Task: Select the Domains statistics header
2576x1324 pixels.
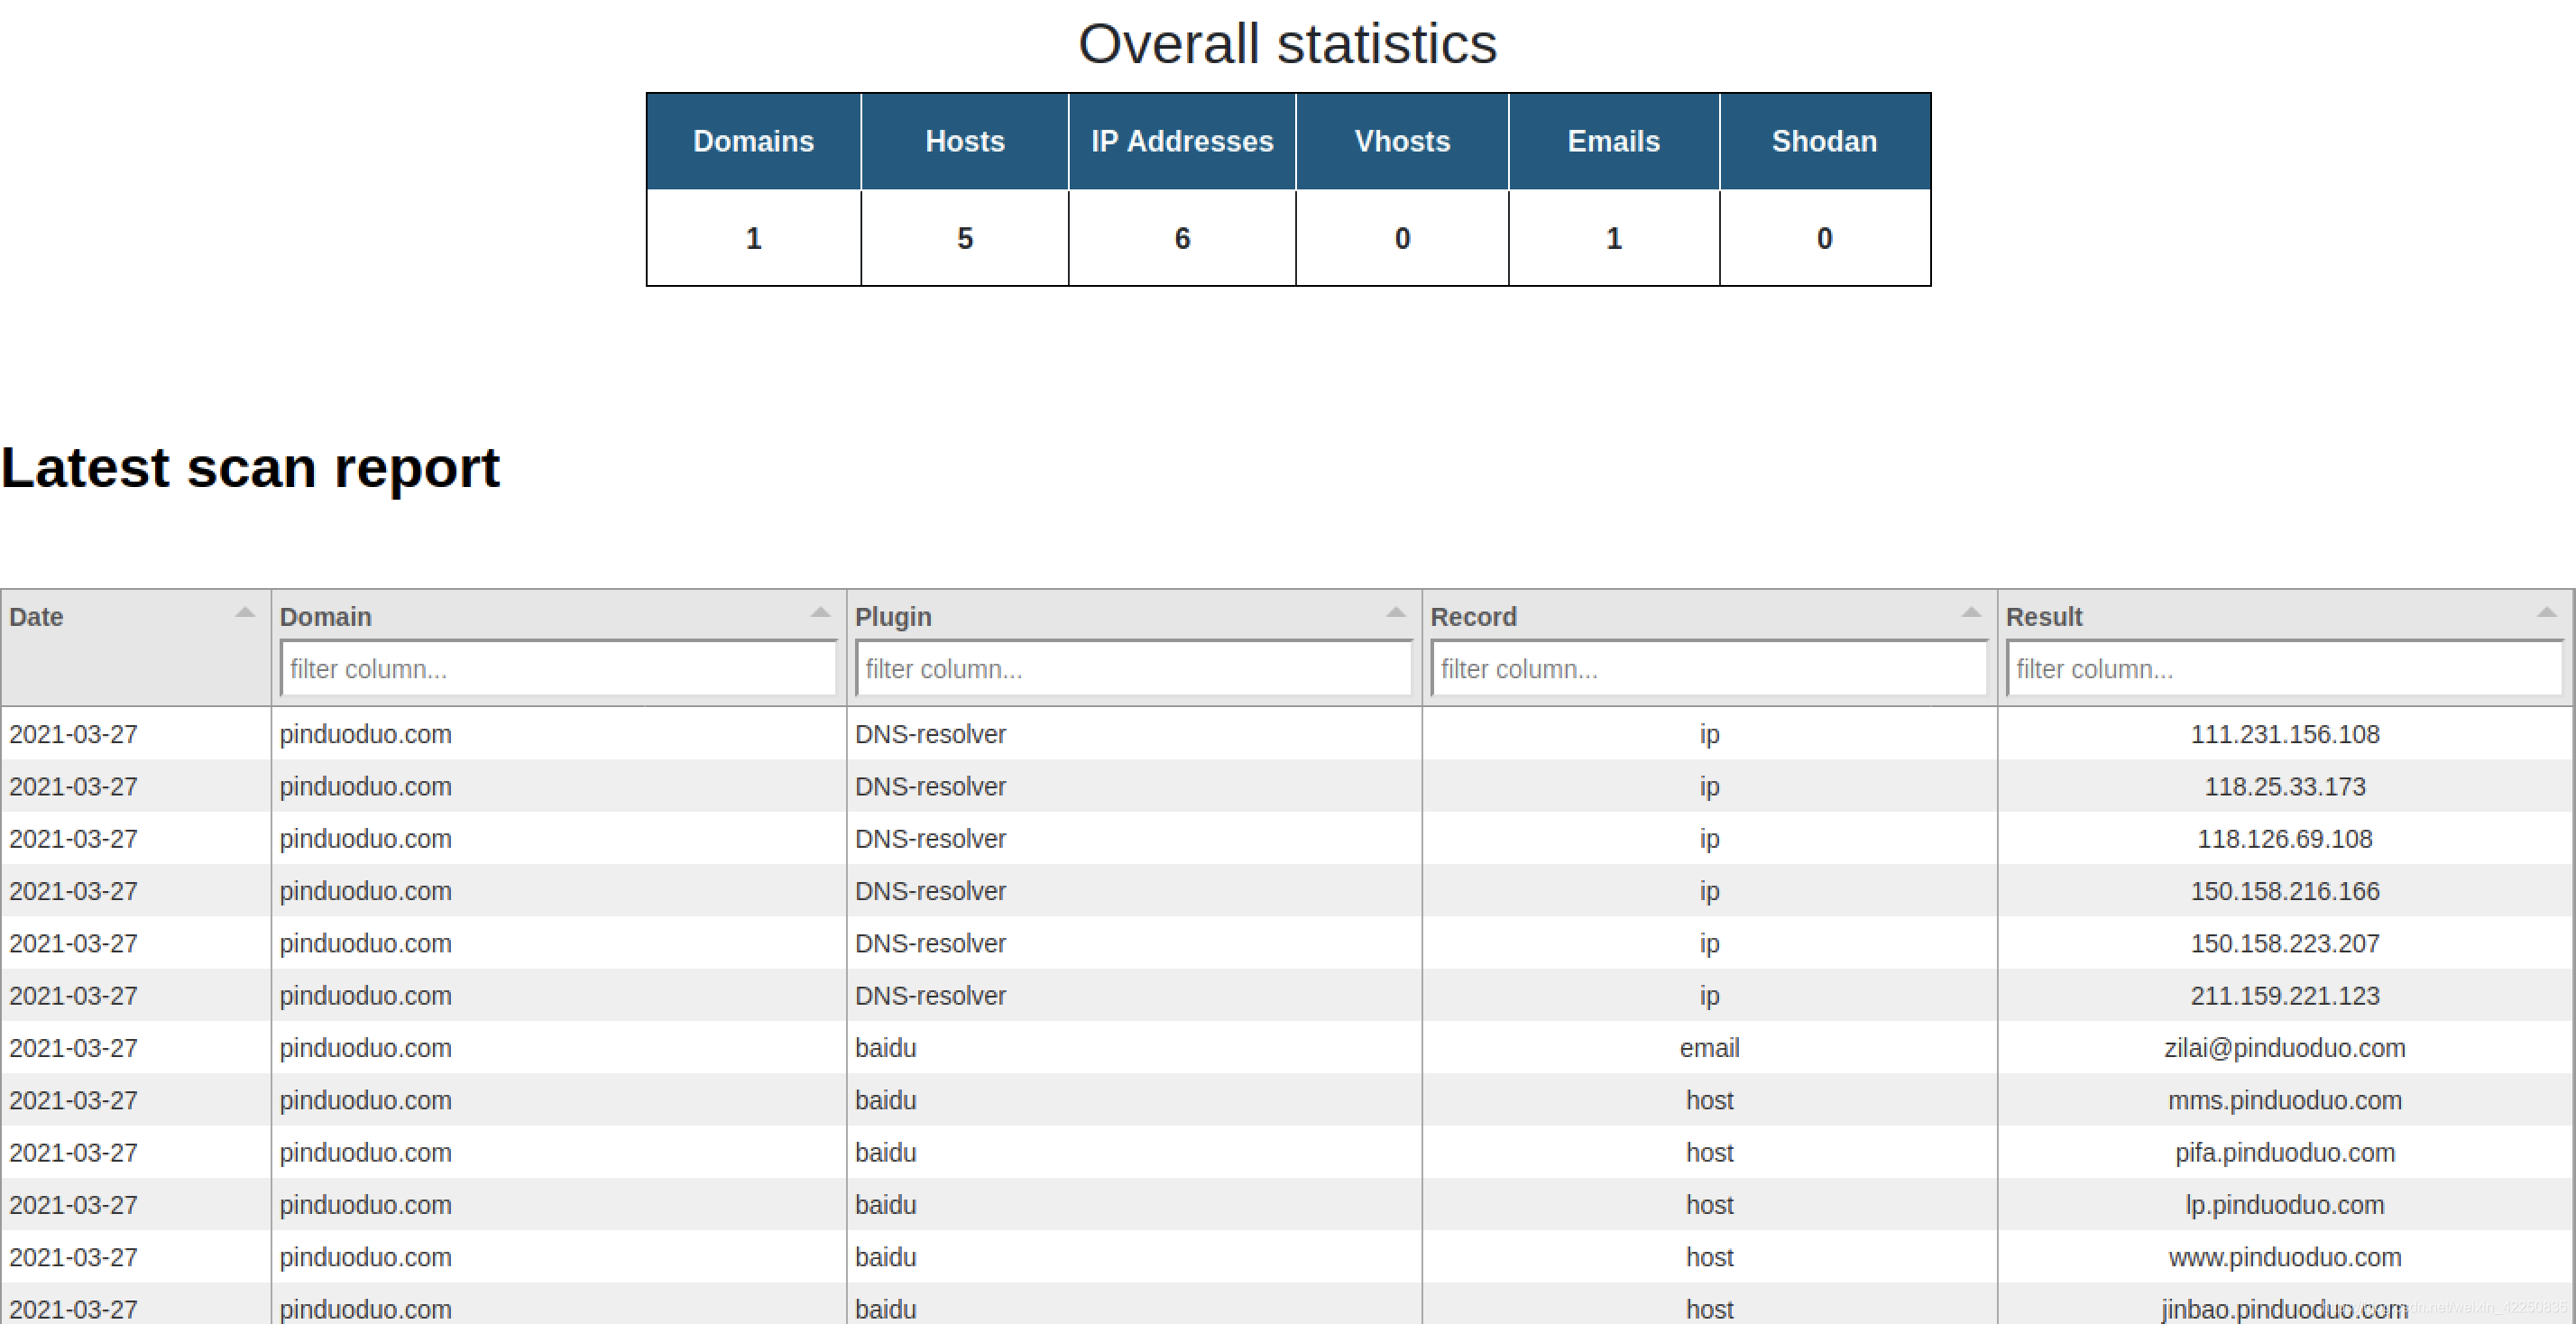Action: coord(754,141)
